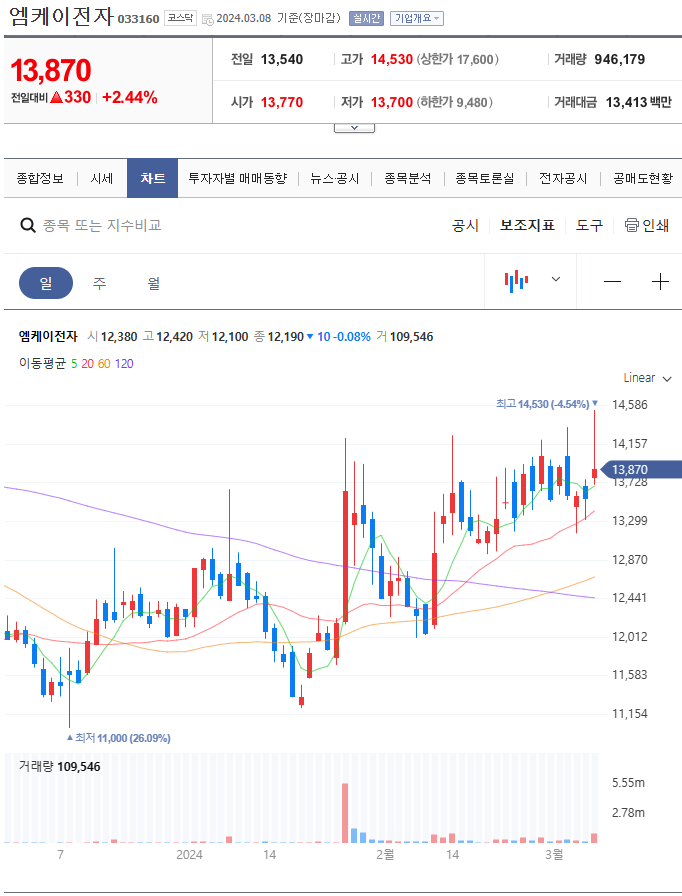Open the 뉴스·공시 tab
Viewport: 682px width, 896px height.
(335, 178)
